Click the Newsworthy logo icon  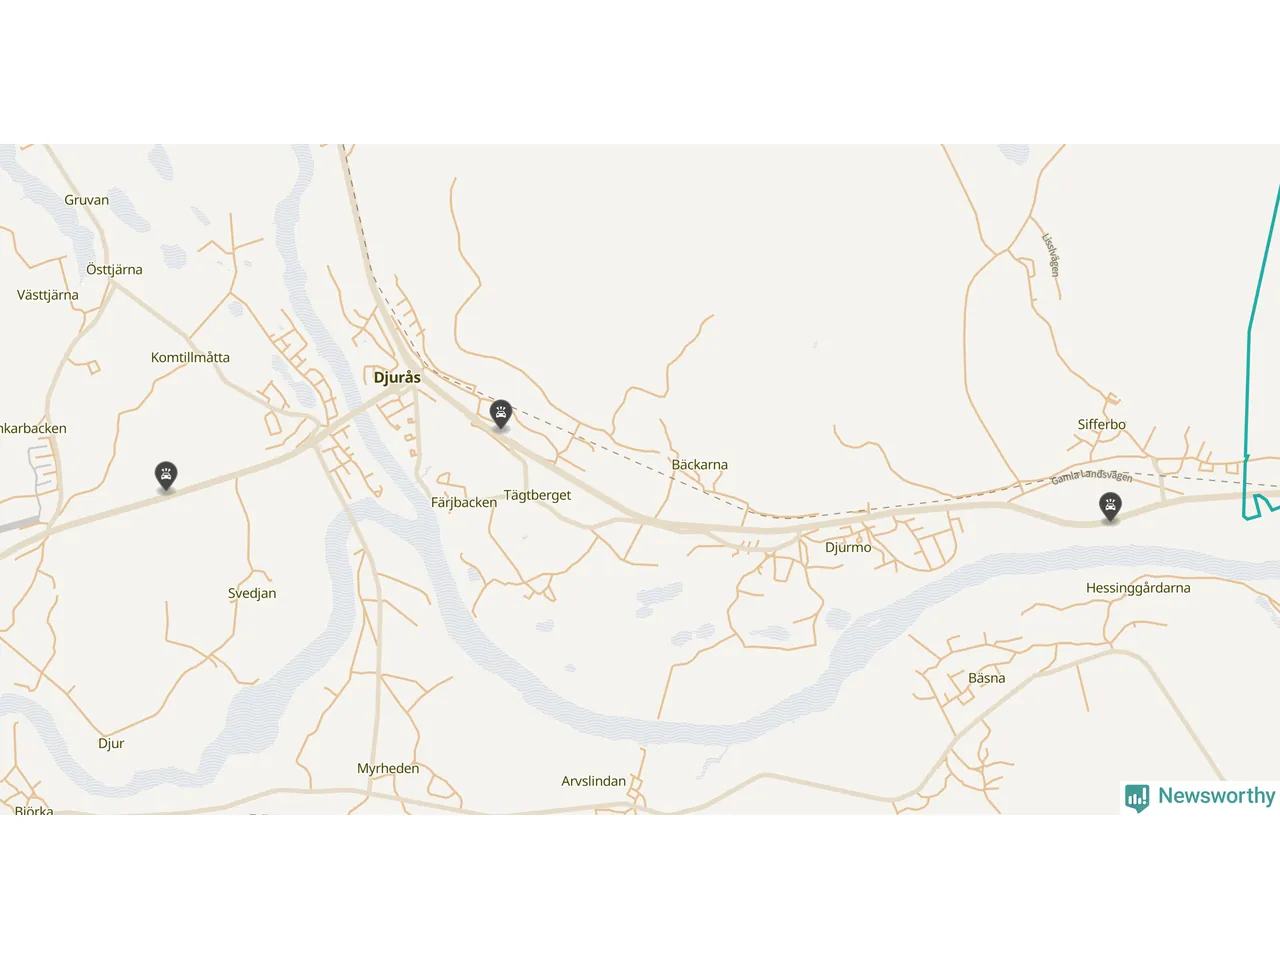click(1137, 797)
